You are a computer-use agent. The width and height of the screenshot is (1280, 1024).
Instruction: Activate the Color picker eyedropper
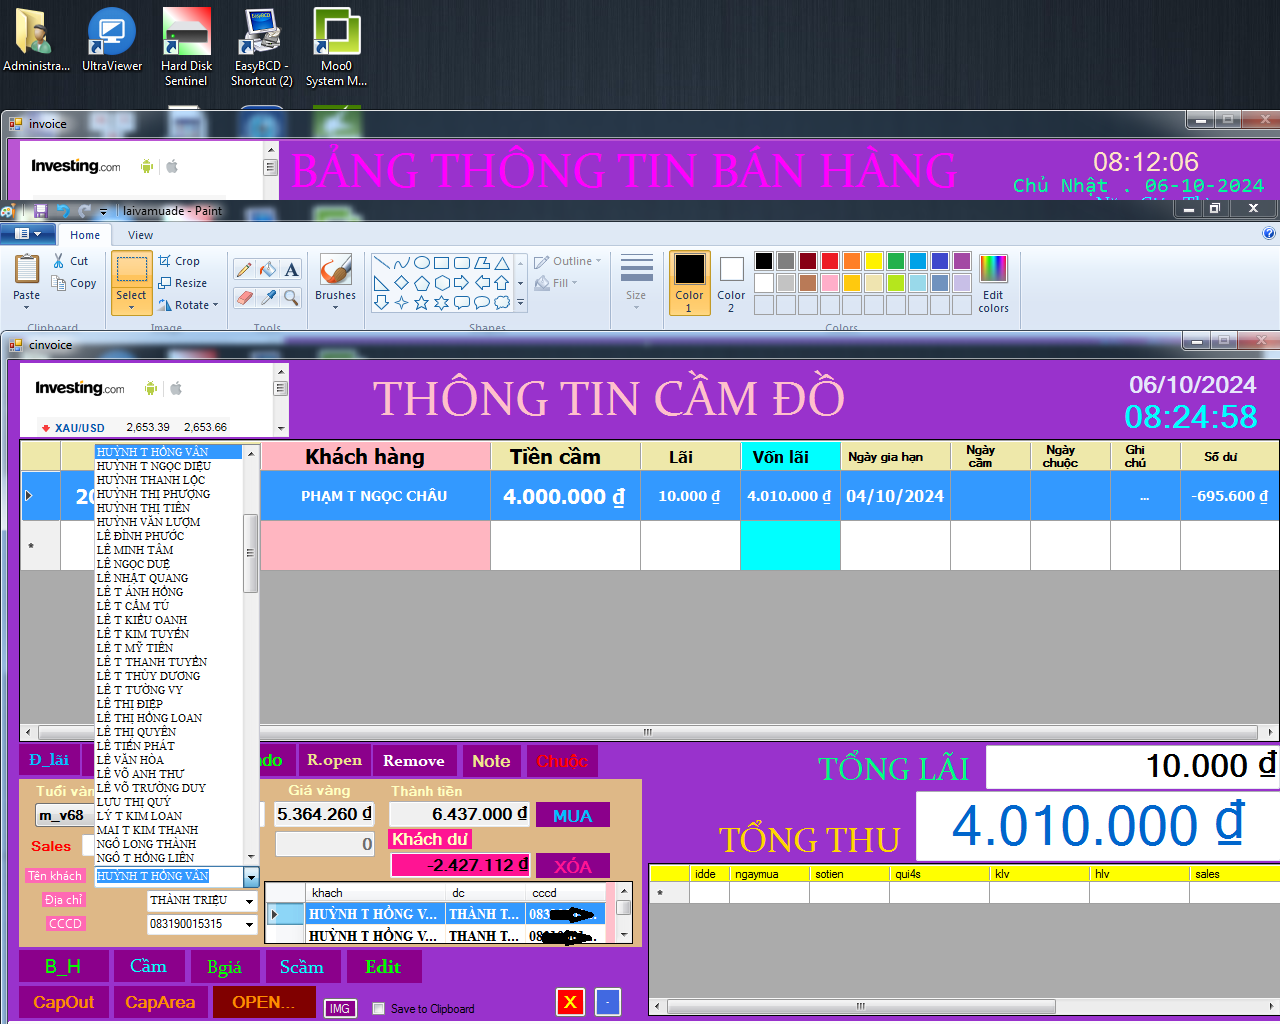267,298
